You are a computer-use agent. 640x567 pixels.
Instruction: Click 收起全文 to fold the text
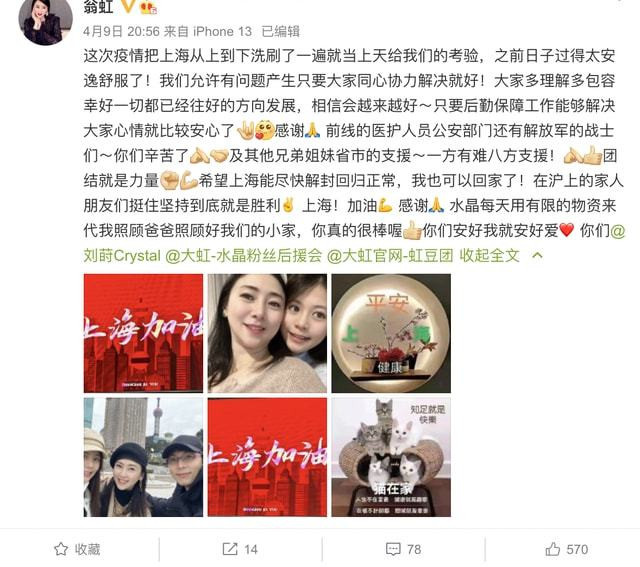pos(489,256)
